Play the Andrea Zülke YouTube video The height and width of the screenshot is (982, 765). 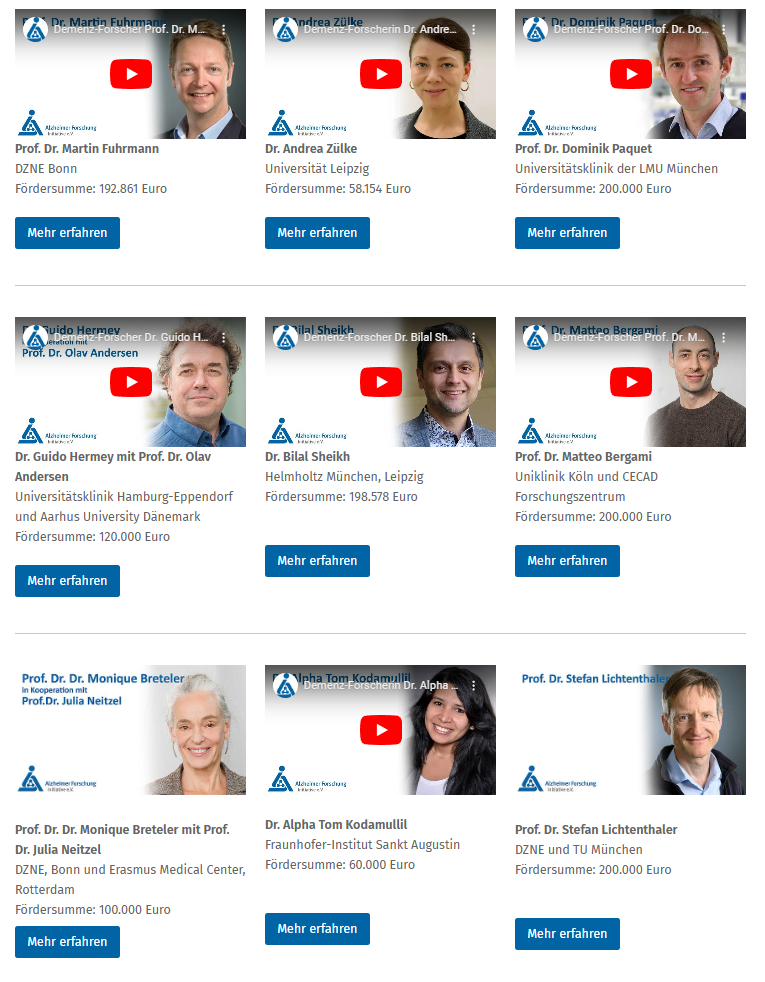pos(381,74)
